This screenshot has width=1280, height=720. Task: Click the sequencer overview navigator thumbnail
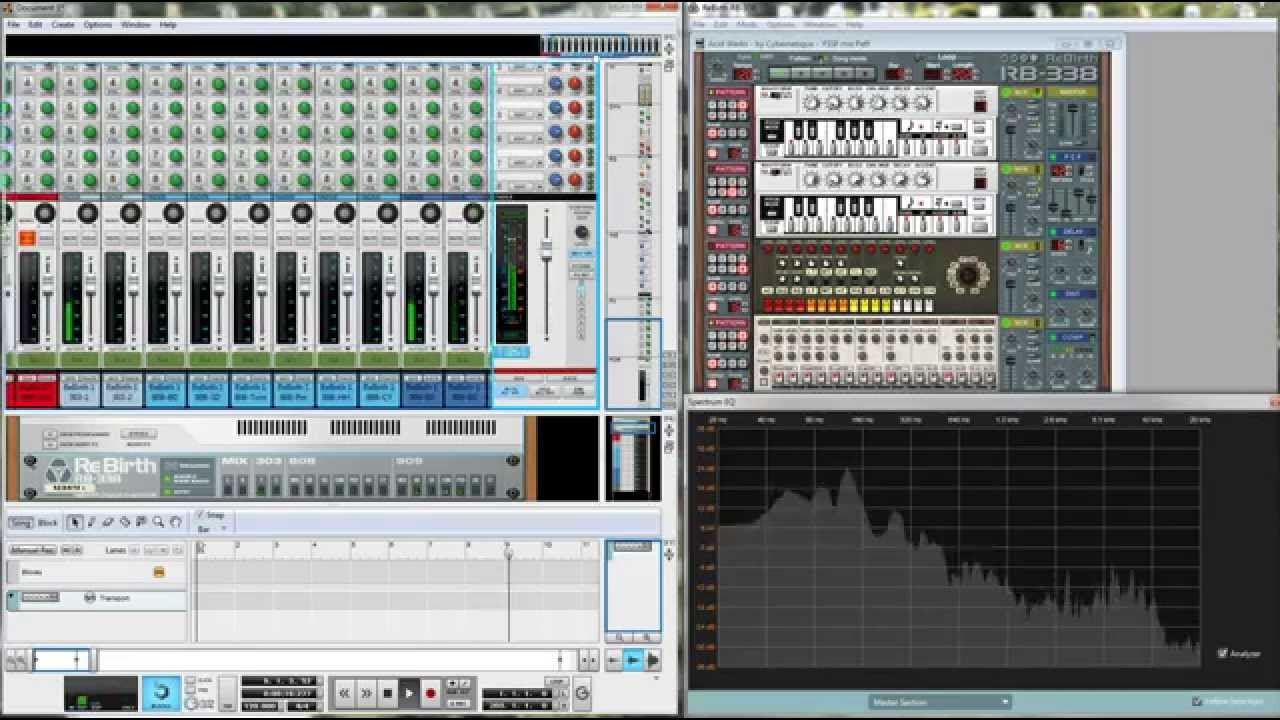pyautogui.click(x=632, y=586)
